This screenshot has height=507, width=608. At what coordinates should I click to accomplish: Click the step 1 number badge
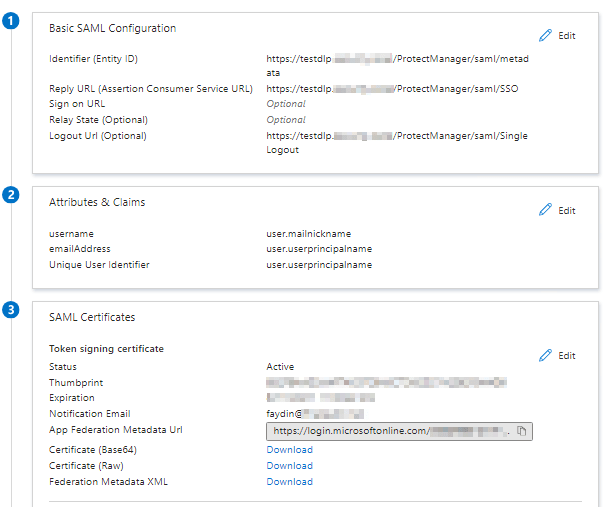coord(10,22)
